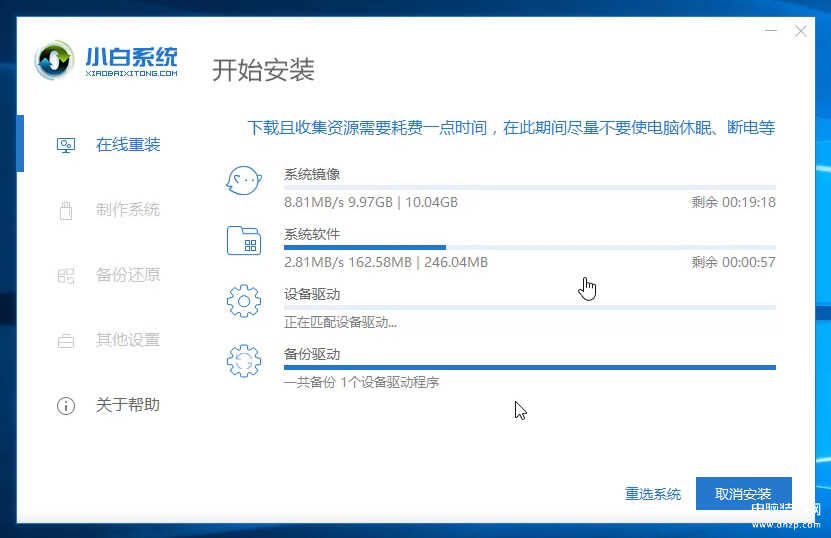The width and height of the screenshot is (831, 538).
Task: Select the 在线重装 monitor icon
Action: 66,145
